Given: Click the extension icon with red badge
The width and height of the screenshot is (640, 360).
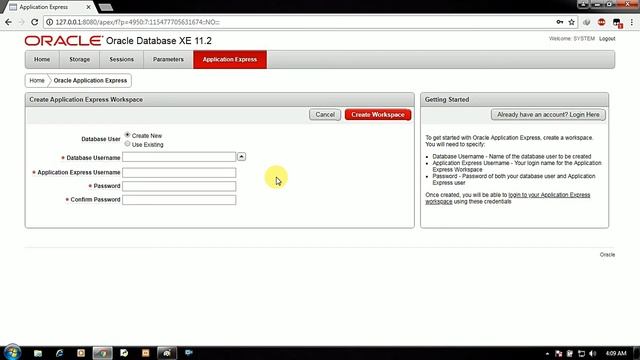Looking at the screenshot, I should (617, 23).
